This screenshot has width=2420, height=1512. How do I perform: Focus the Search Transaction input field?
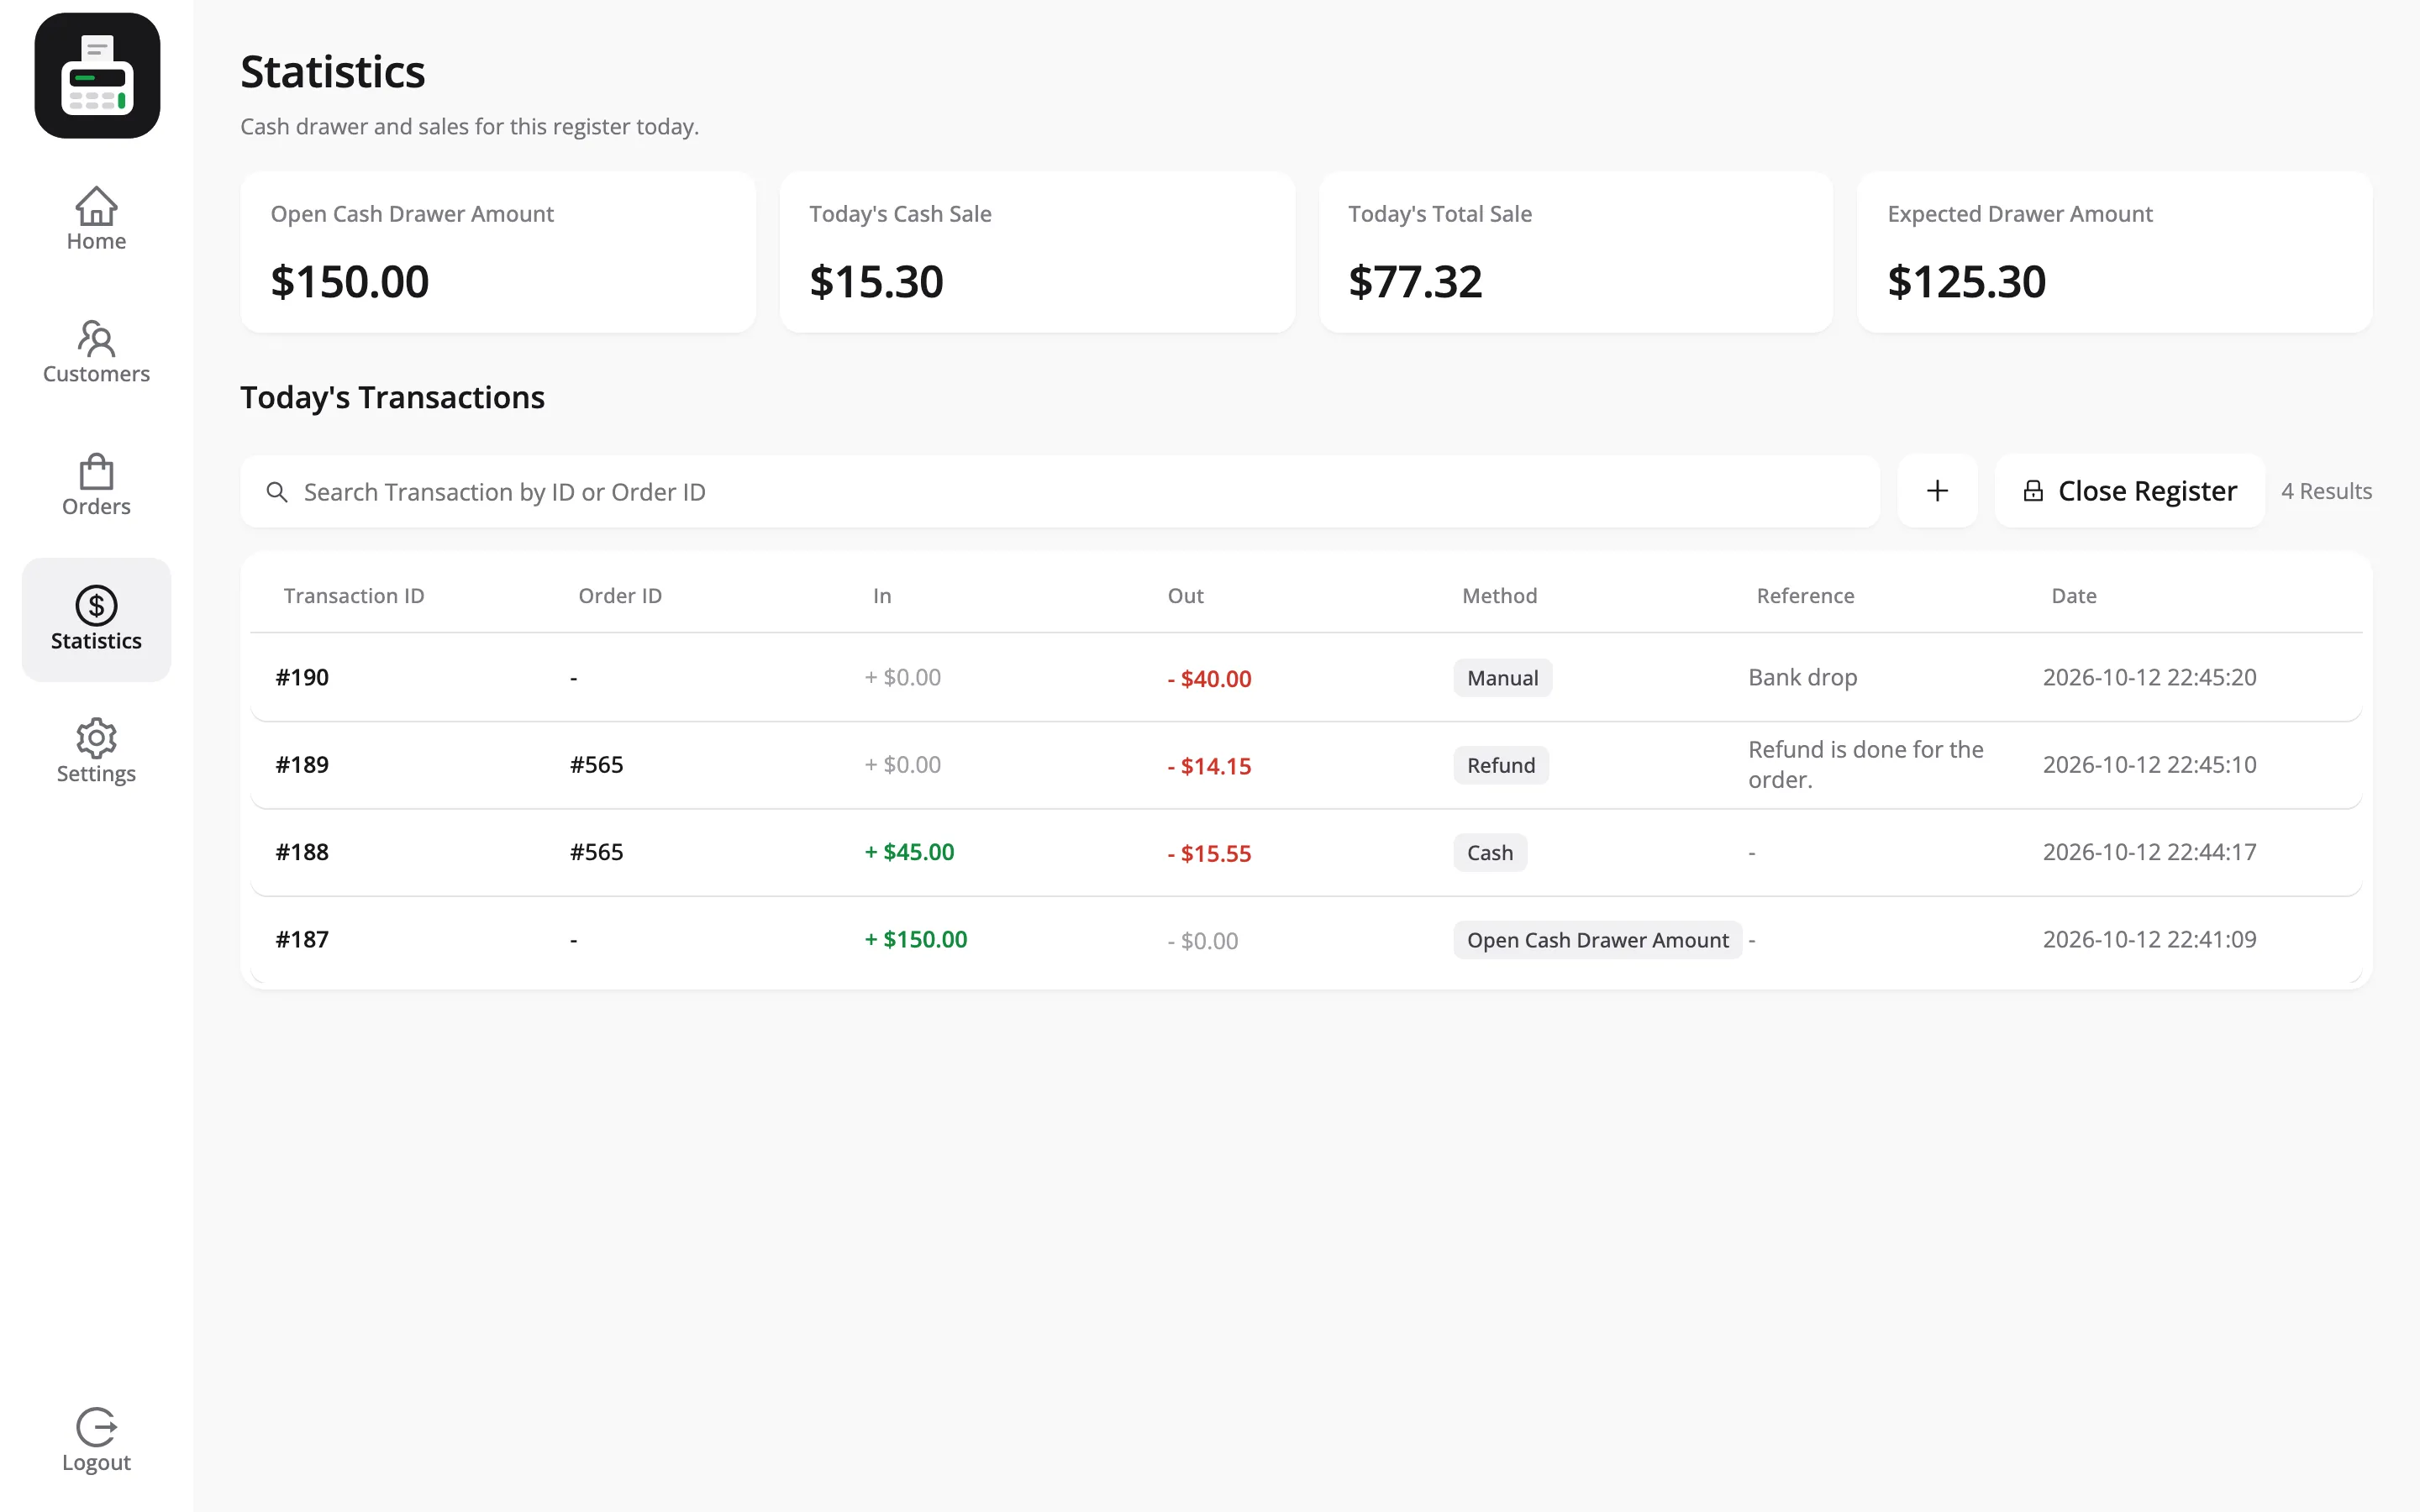(x=1060, y=492)
